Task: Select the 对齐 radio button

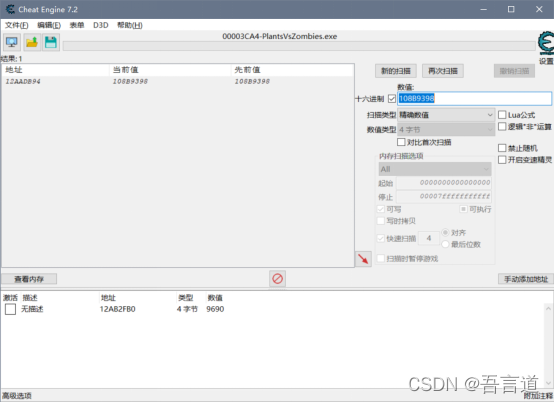Action: pyautogui.click(x=445, y=232)
